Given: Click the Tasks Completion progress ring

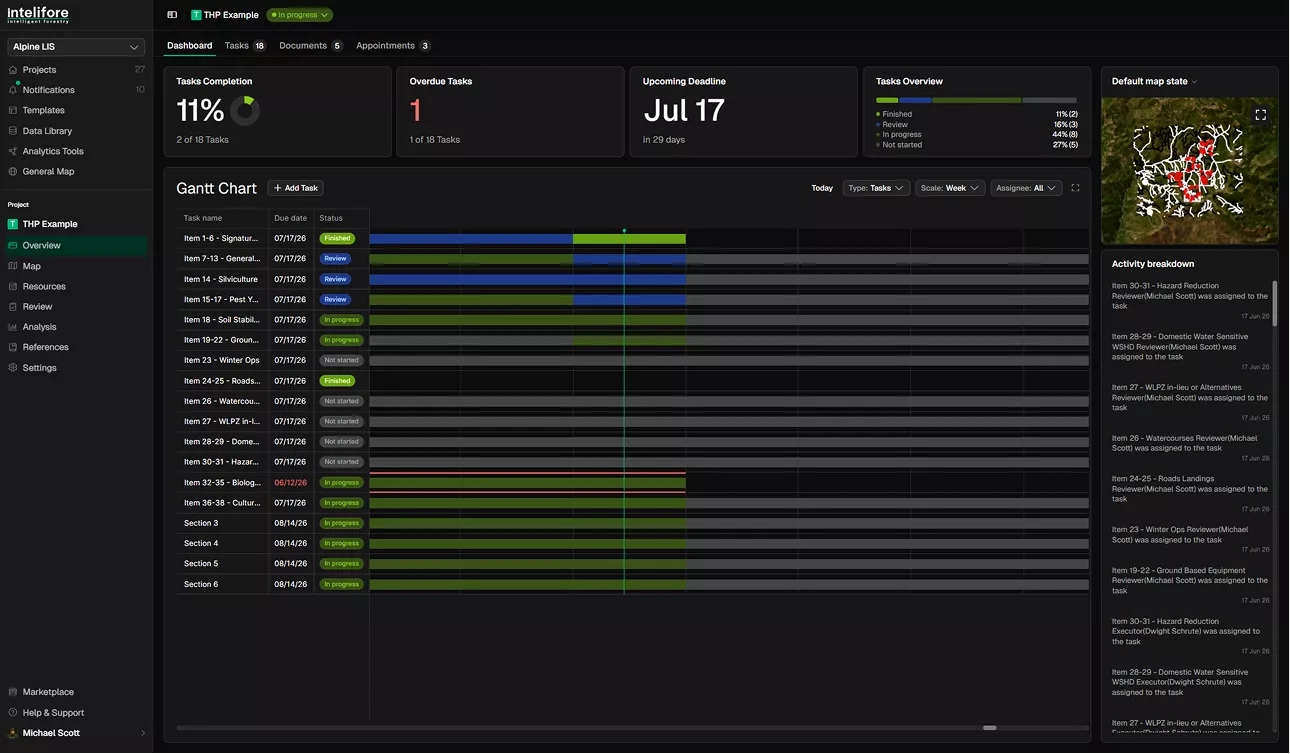Looking at the screenshot, I should point(245,110).
